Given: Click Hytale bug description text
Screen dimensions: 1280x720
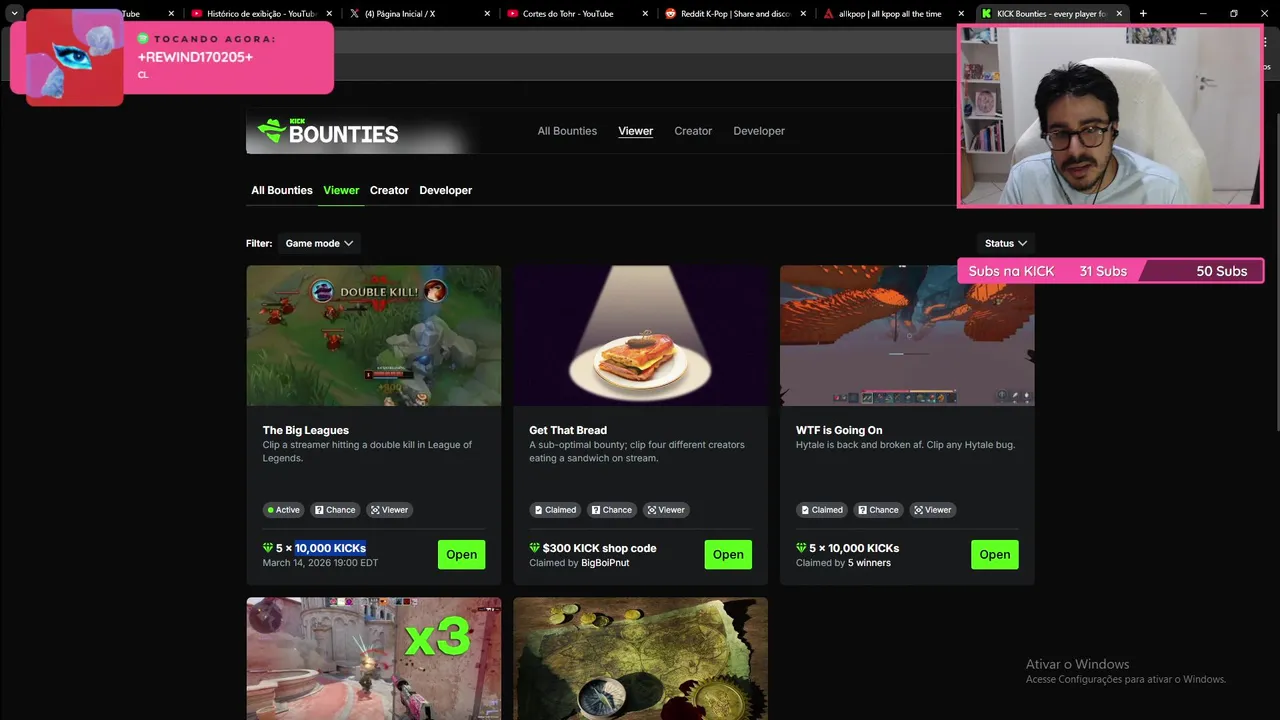Looking at the screenshot, I should 905,445.
